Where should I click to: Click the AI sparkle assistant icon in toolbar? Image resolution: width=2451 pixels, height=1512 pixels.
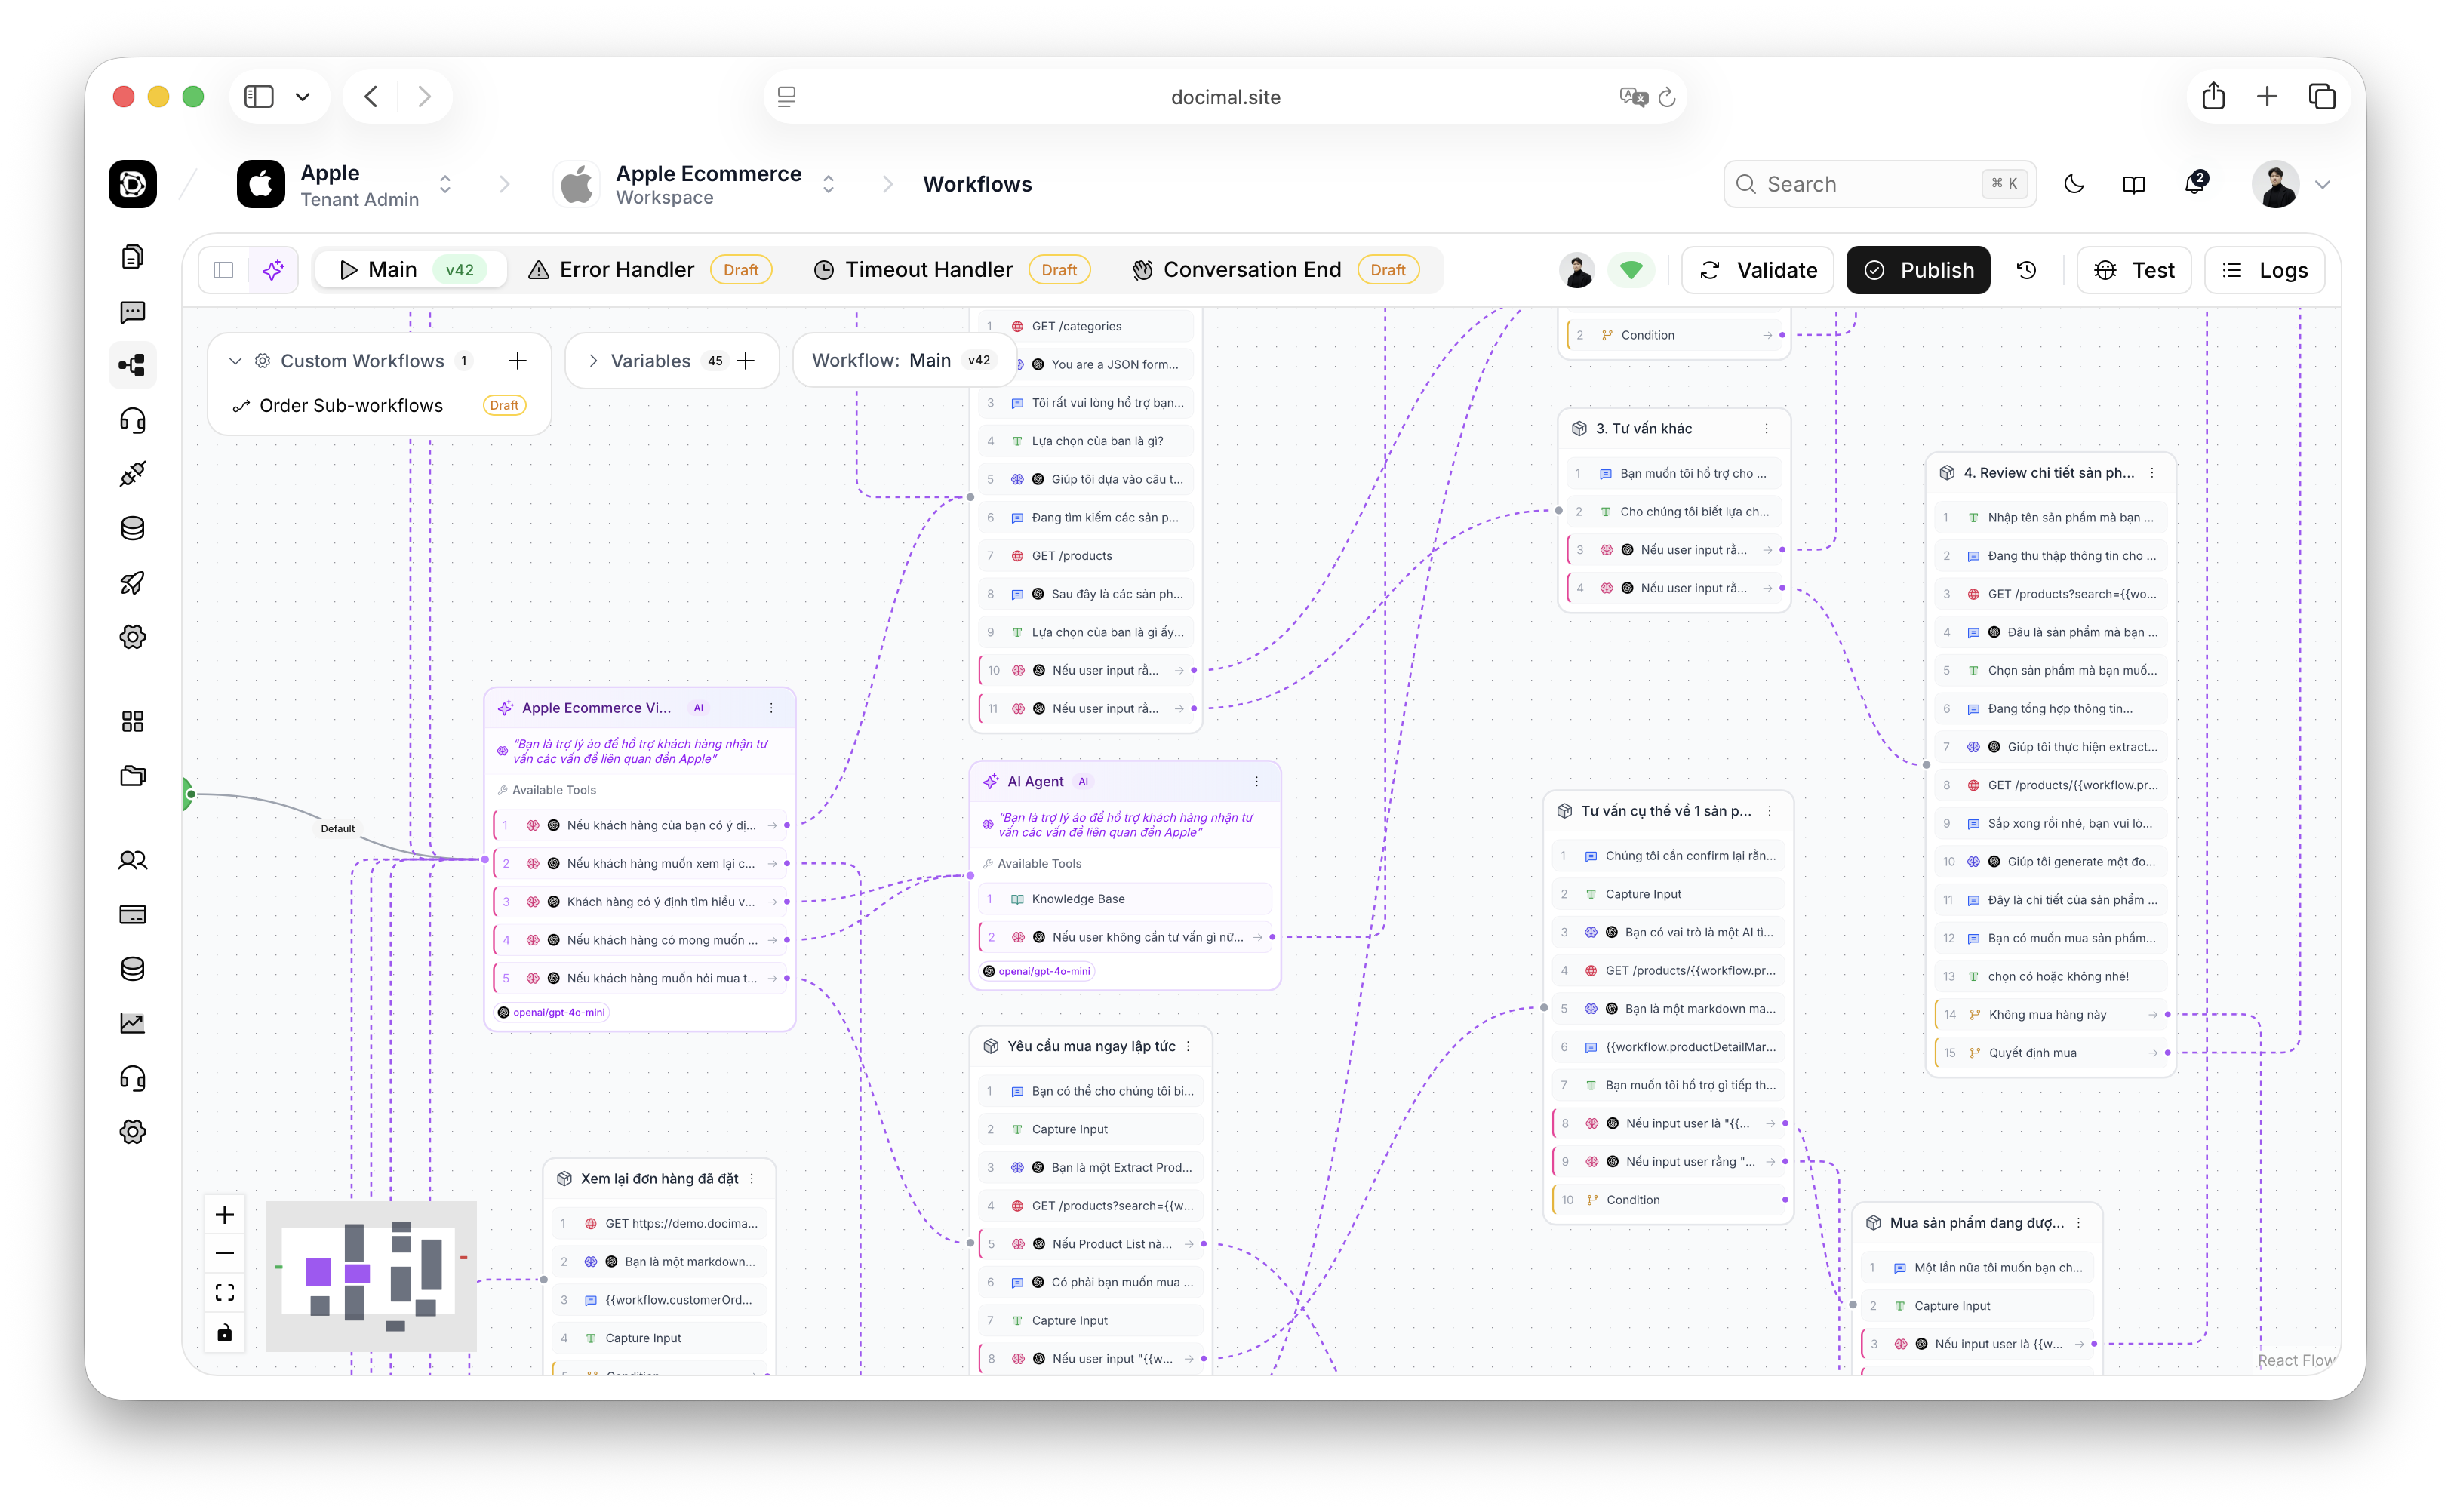coord(273,270)
